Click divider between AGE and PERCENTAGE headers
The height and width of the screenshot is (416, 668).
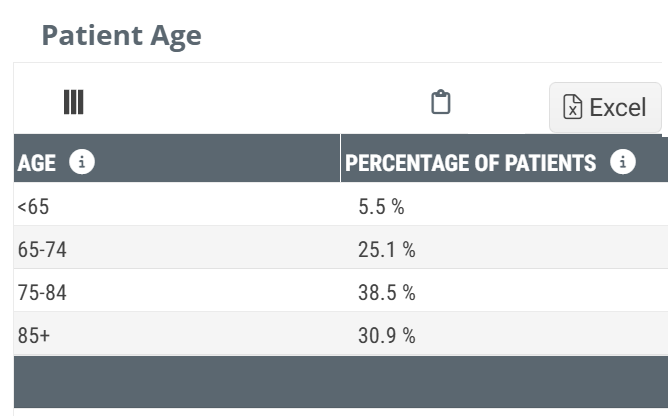pos(340,160)
